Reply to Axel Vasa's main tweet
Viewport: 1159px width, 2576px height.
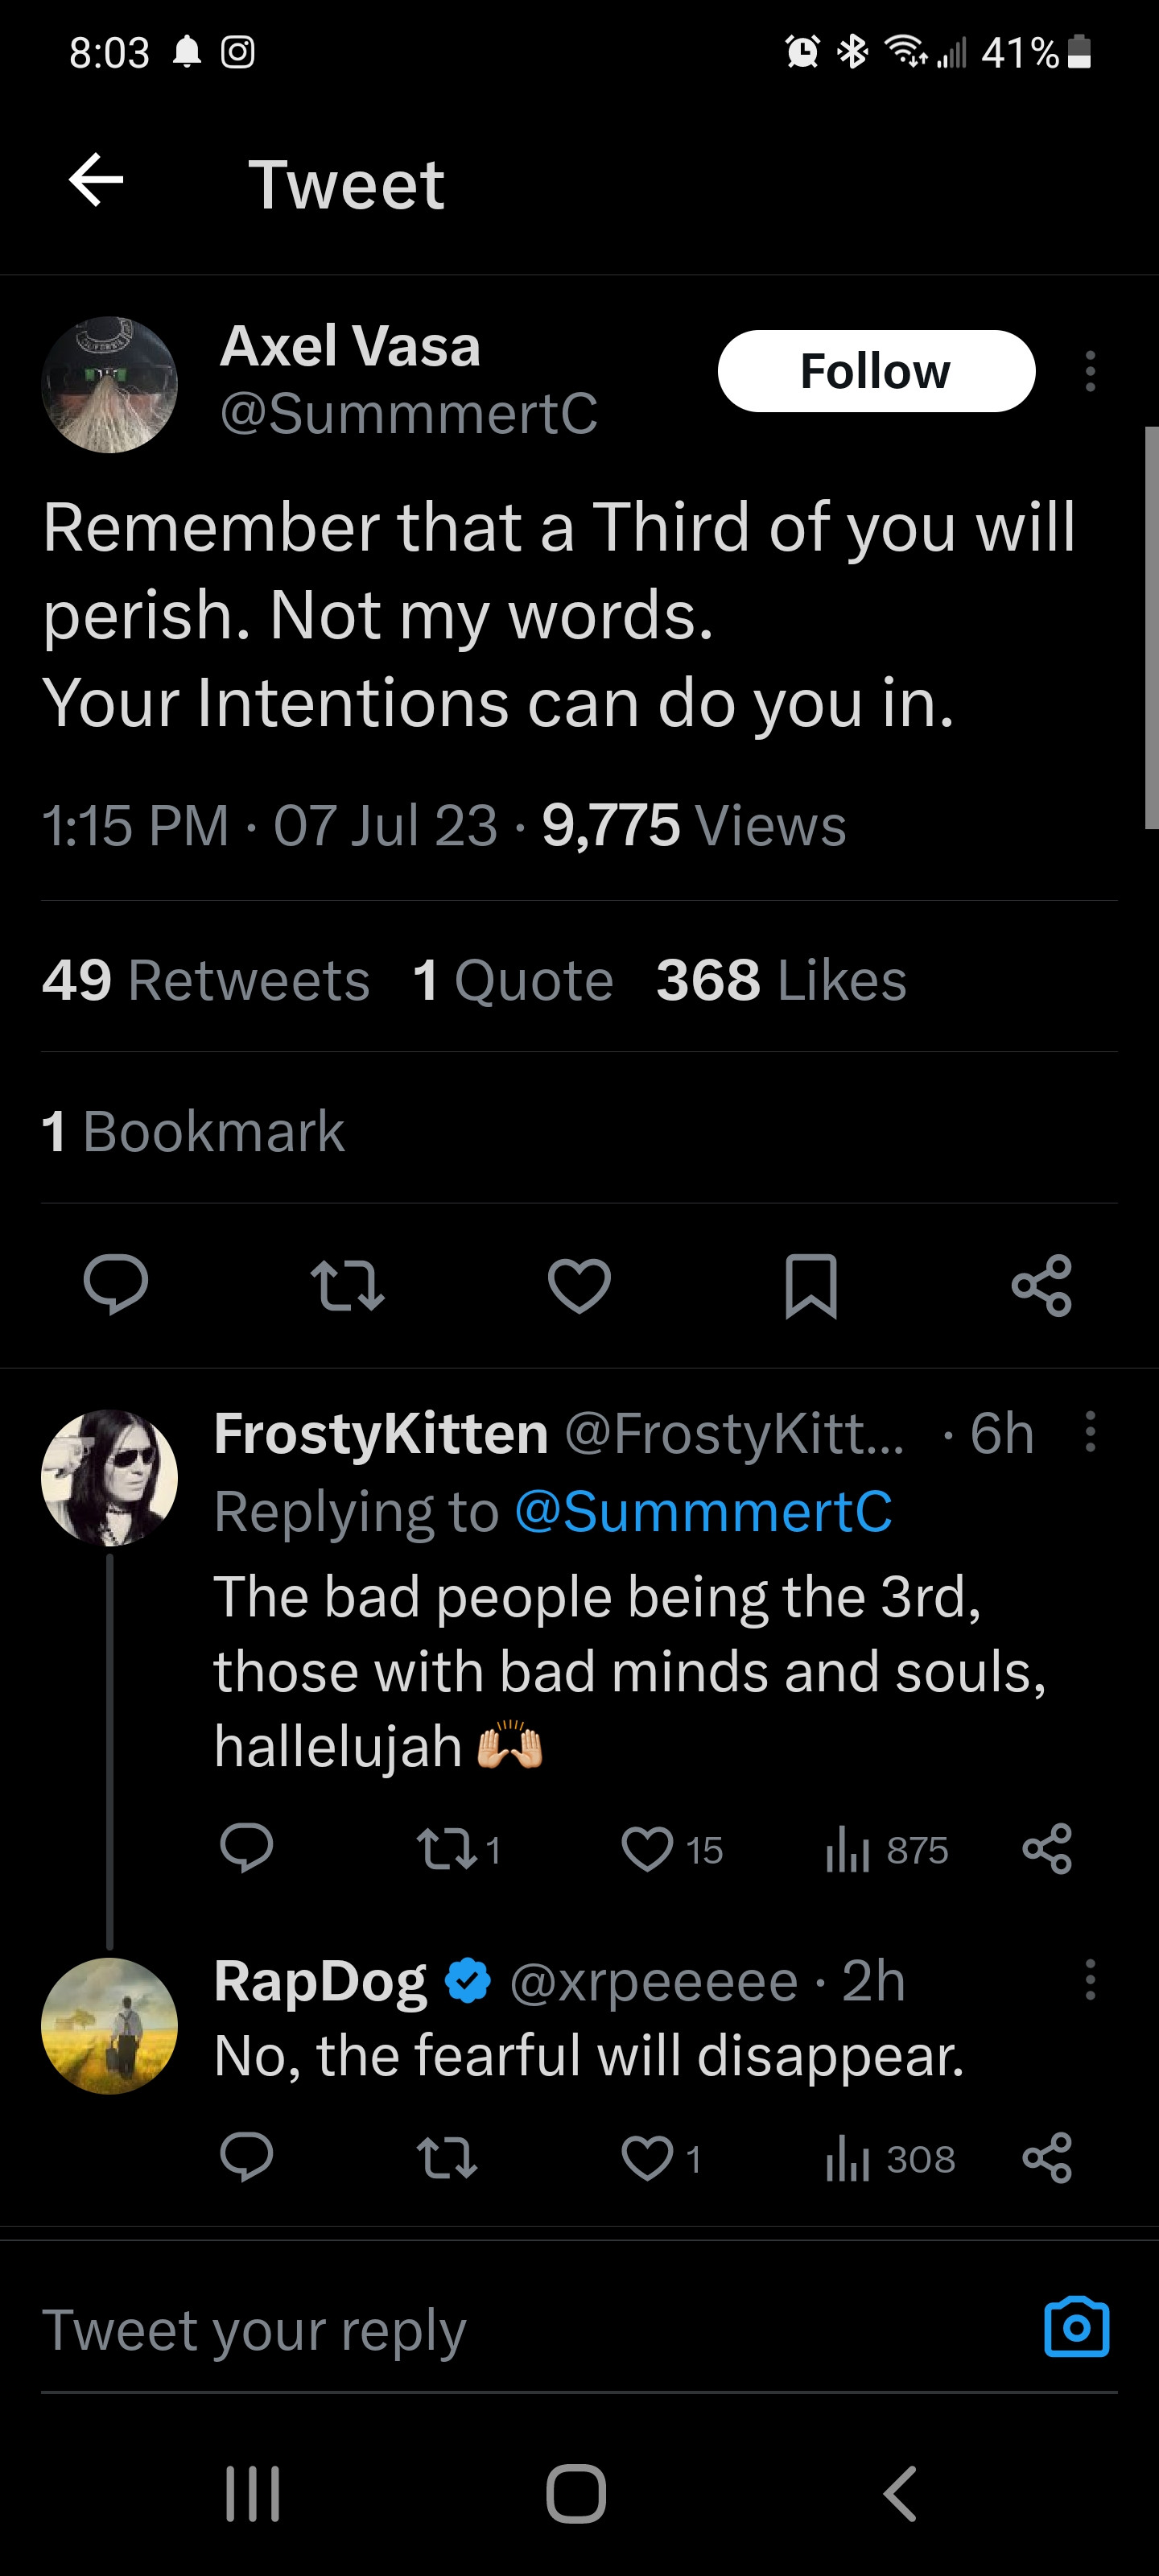pyautogui.click(x=116, y=1284)
